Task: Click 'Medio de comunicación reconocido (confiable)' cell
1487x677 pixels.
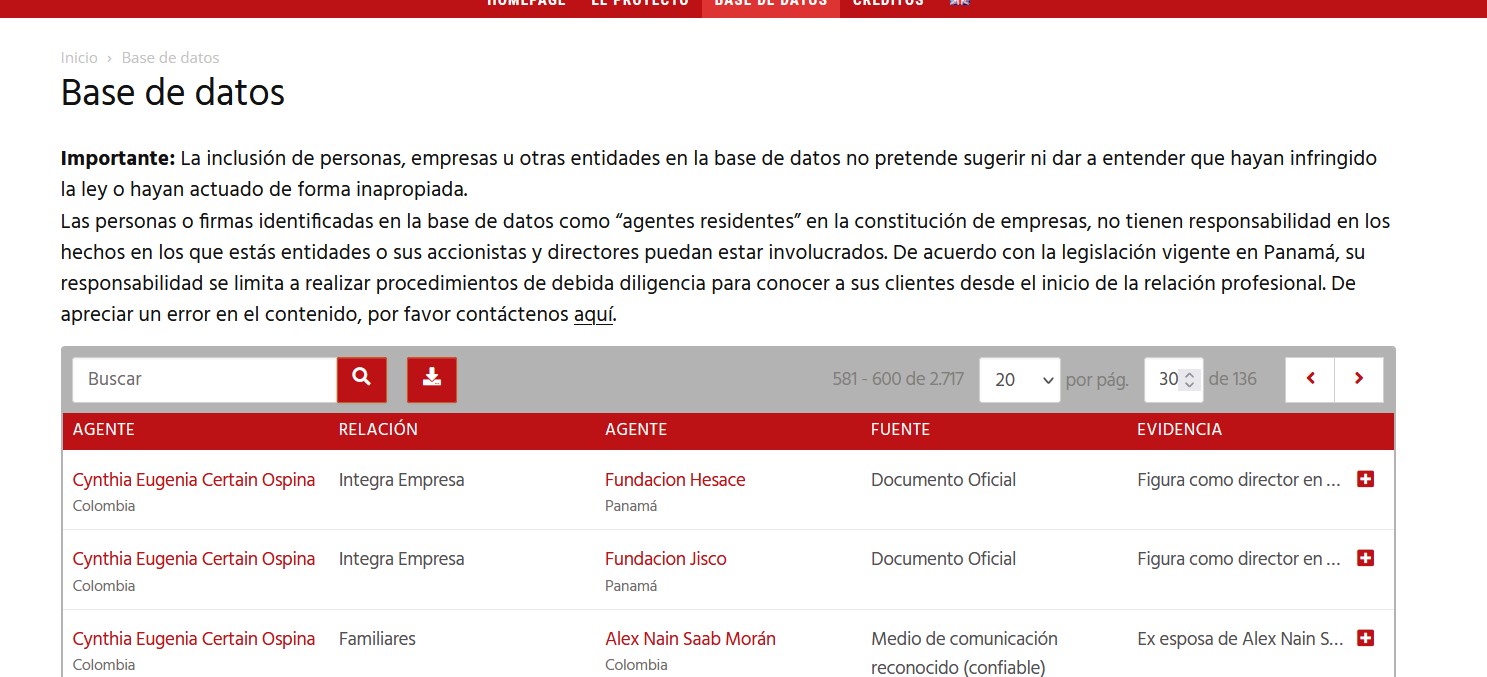Action: [x=964, y=653]
